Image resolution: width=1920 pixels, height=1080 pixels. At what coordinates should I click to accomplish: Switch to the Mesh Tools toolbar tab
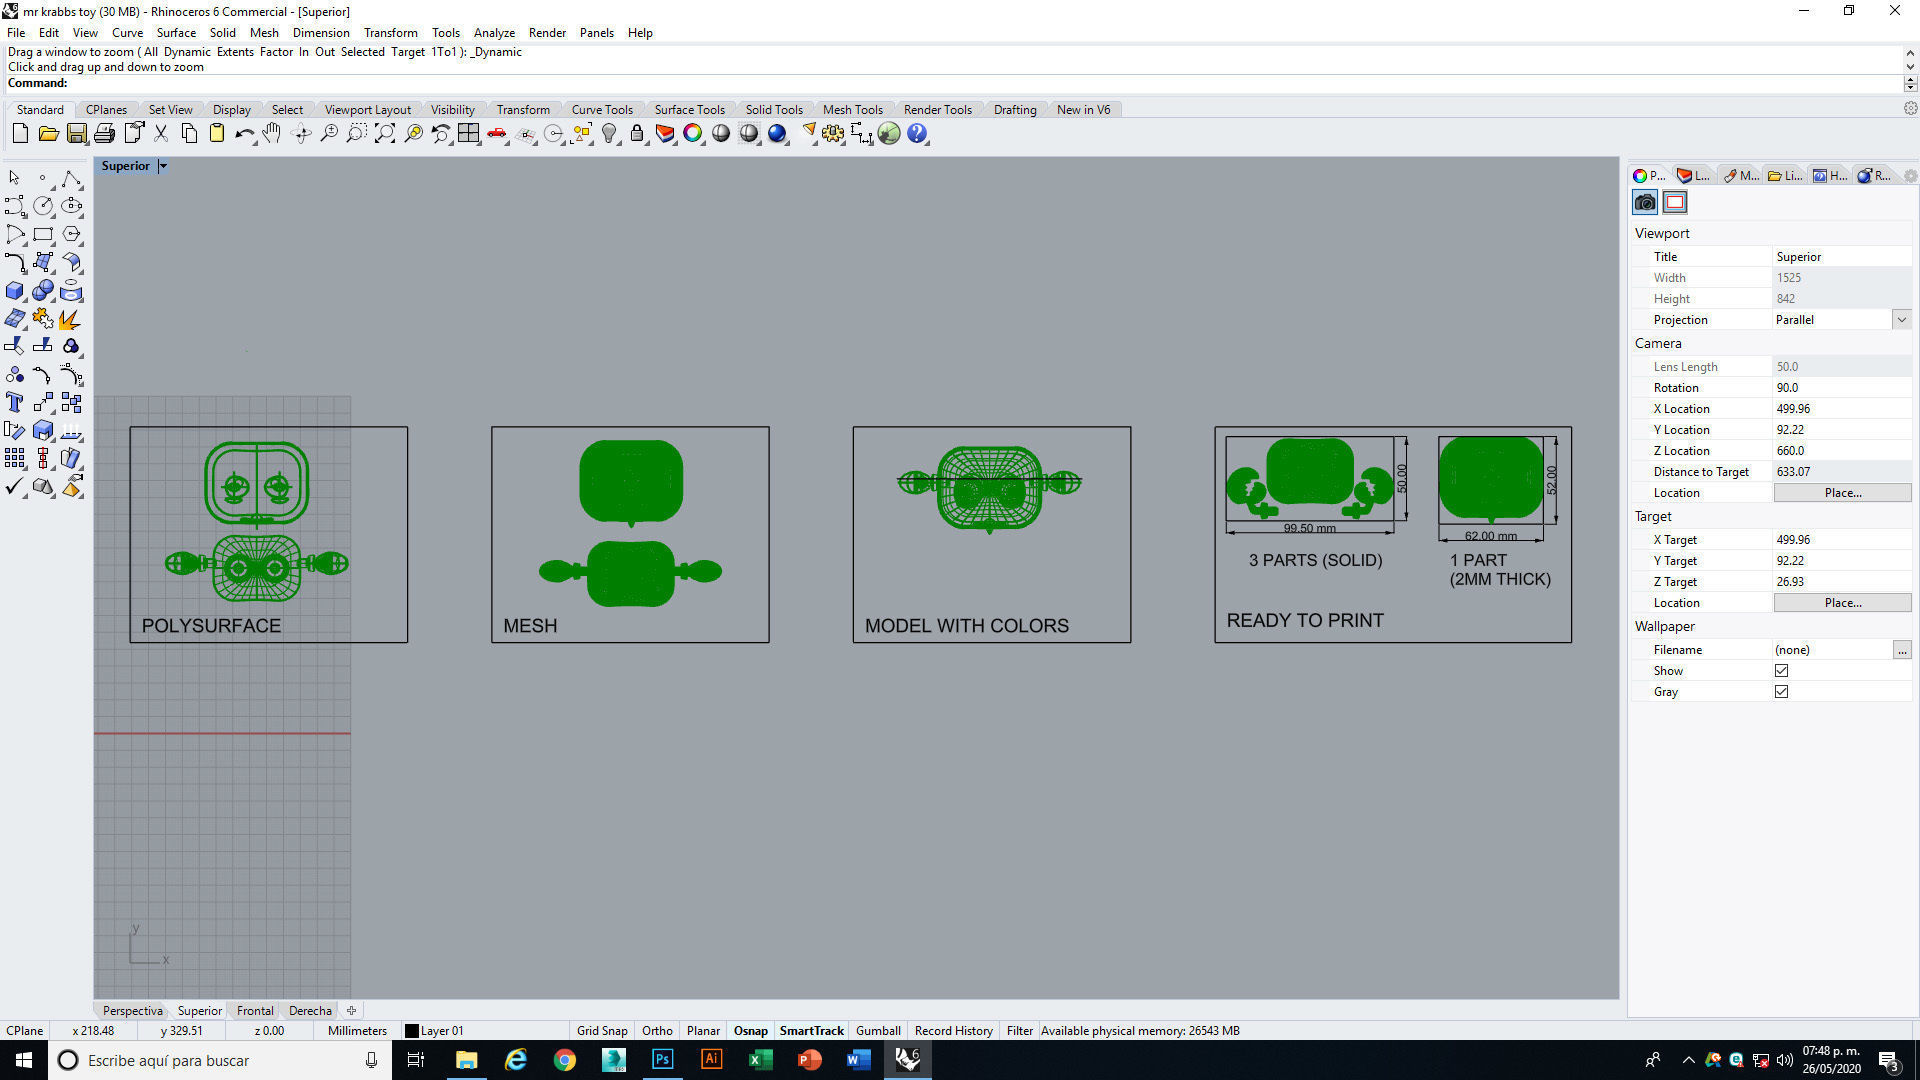coord(852,110)
